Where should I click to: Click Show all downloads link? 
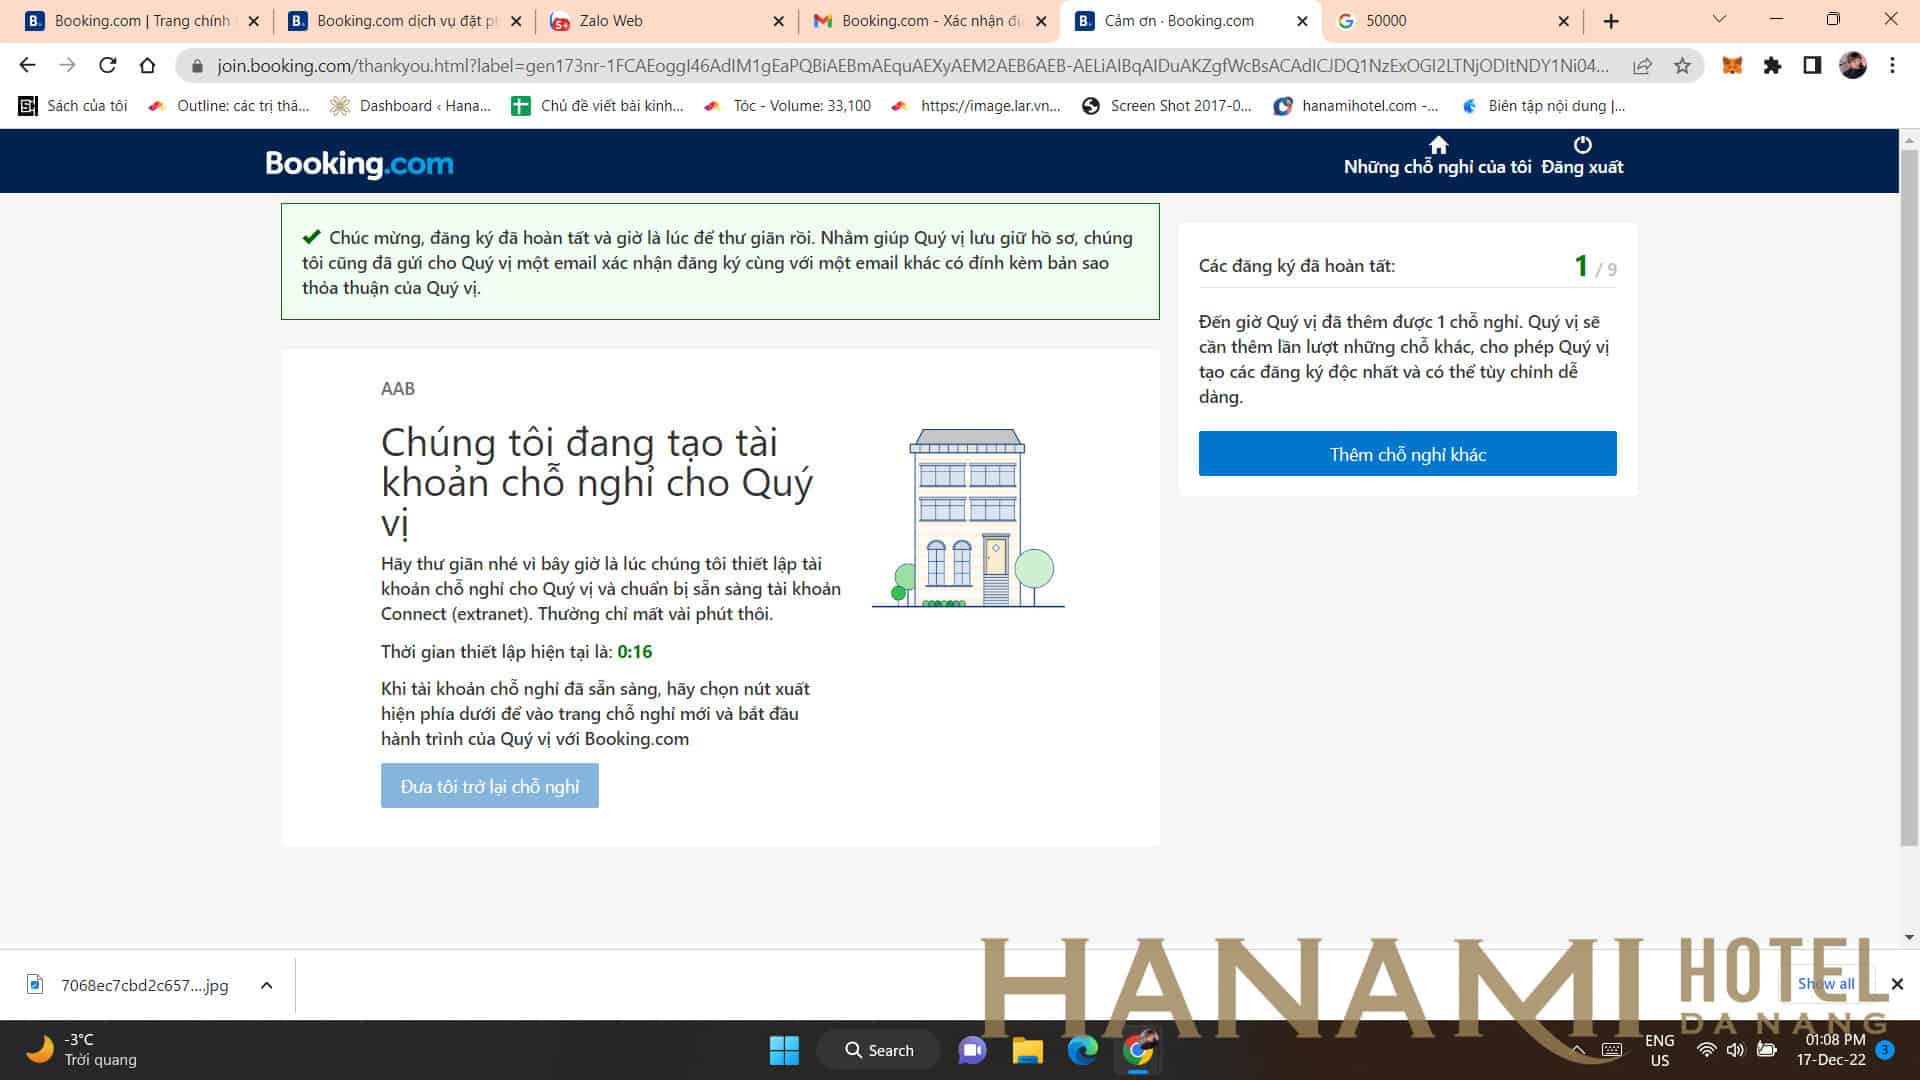point(1826,984)
